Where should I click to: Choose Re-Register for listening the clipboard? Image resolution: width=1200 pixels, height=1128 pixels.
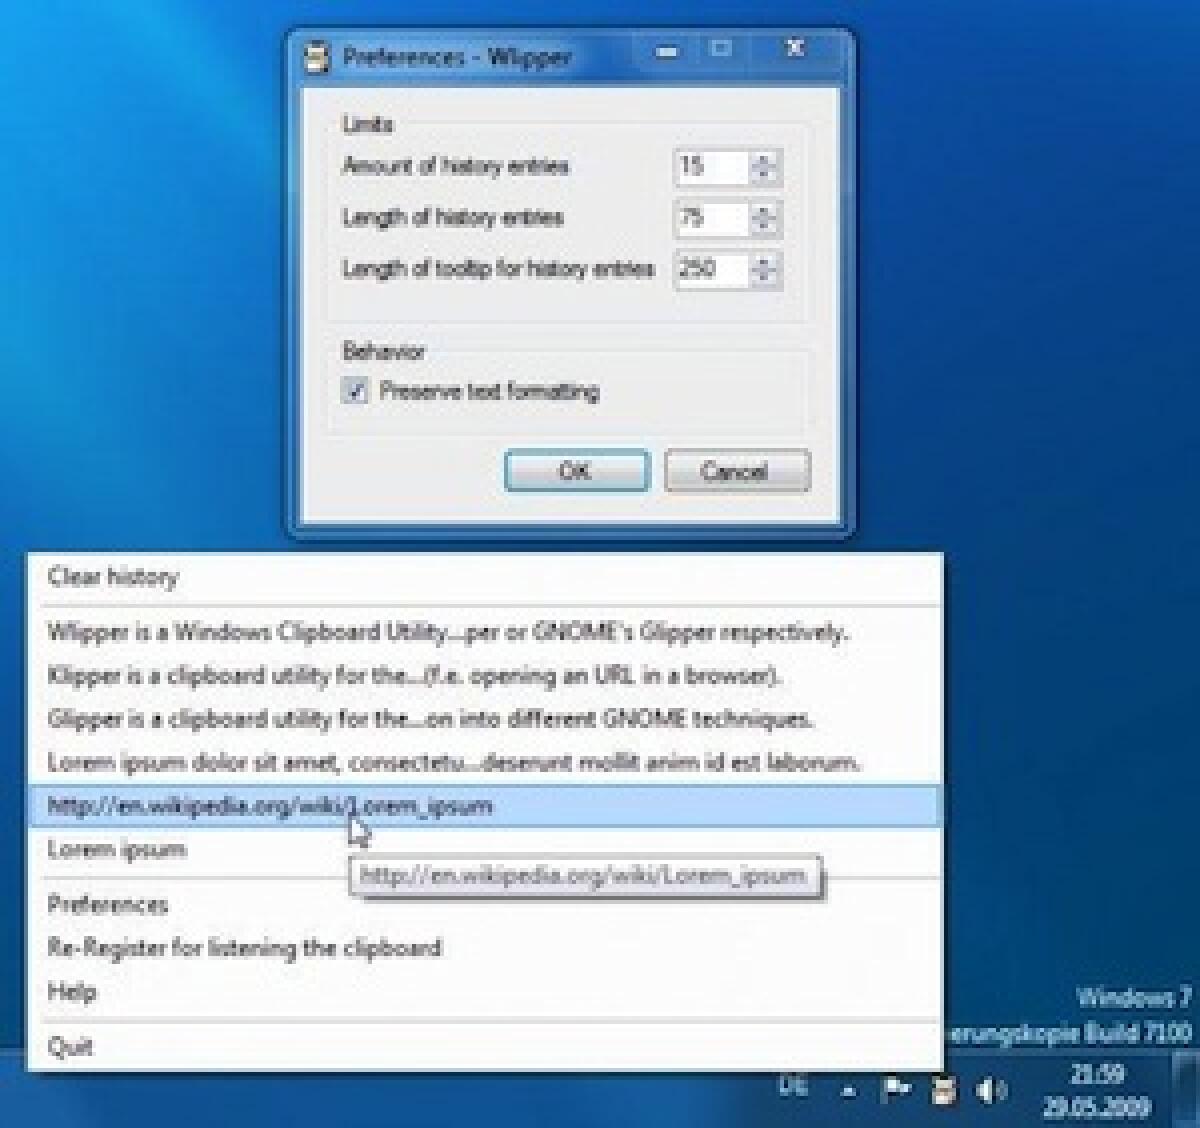coord(484,948)
